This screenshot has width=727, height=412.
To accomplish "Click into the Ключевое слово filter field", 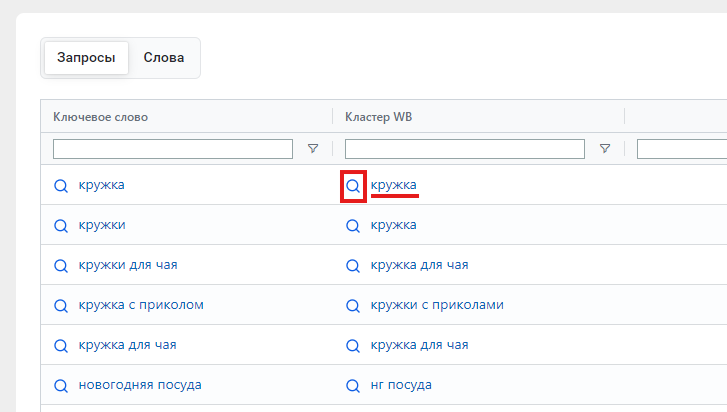I will click(173, 149).
